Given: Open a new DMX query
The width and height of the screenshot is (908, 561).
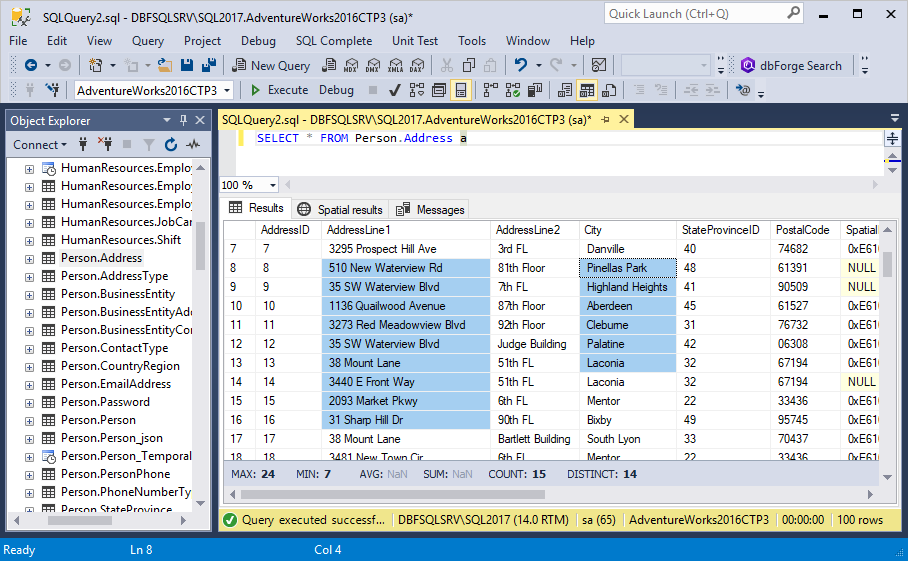Looking at the screenshot, I should point(373,65).
